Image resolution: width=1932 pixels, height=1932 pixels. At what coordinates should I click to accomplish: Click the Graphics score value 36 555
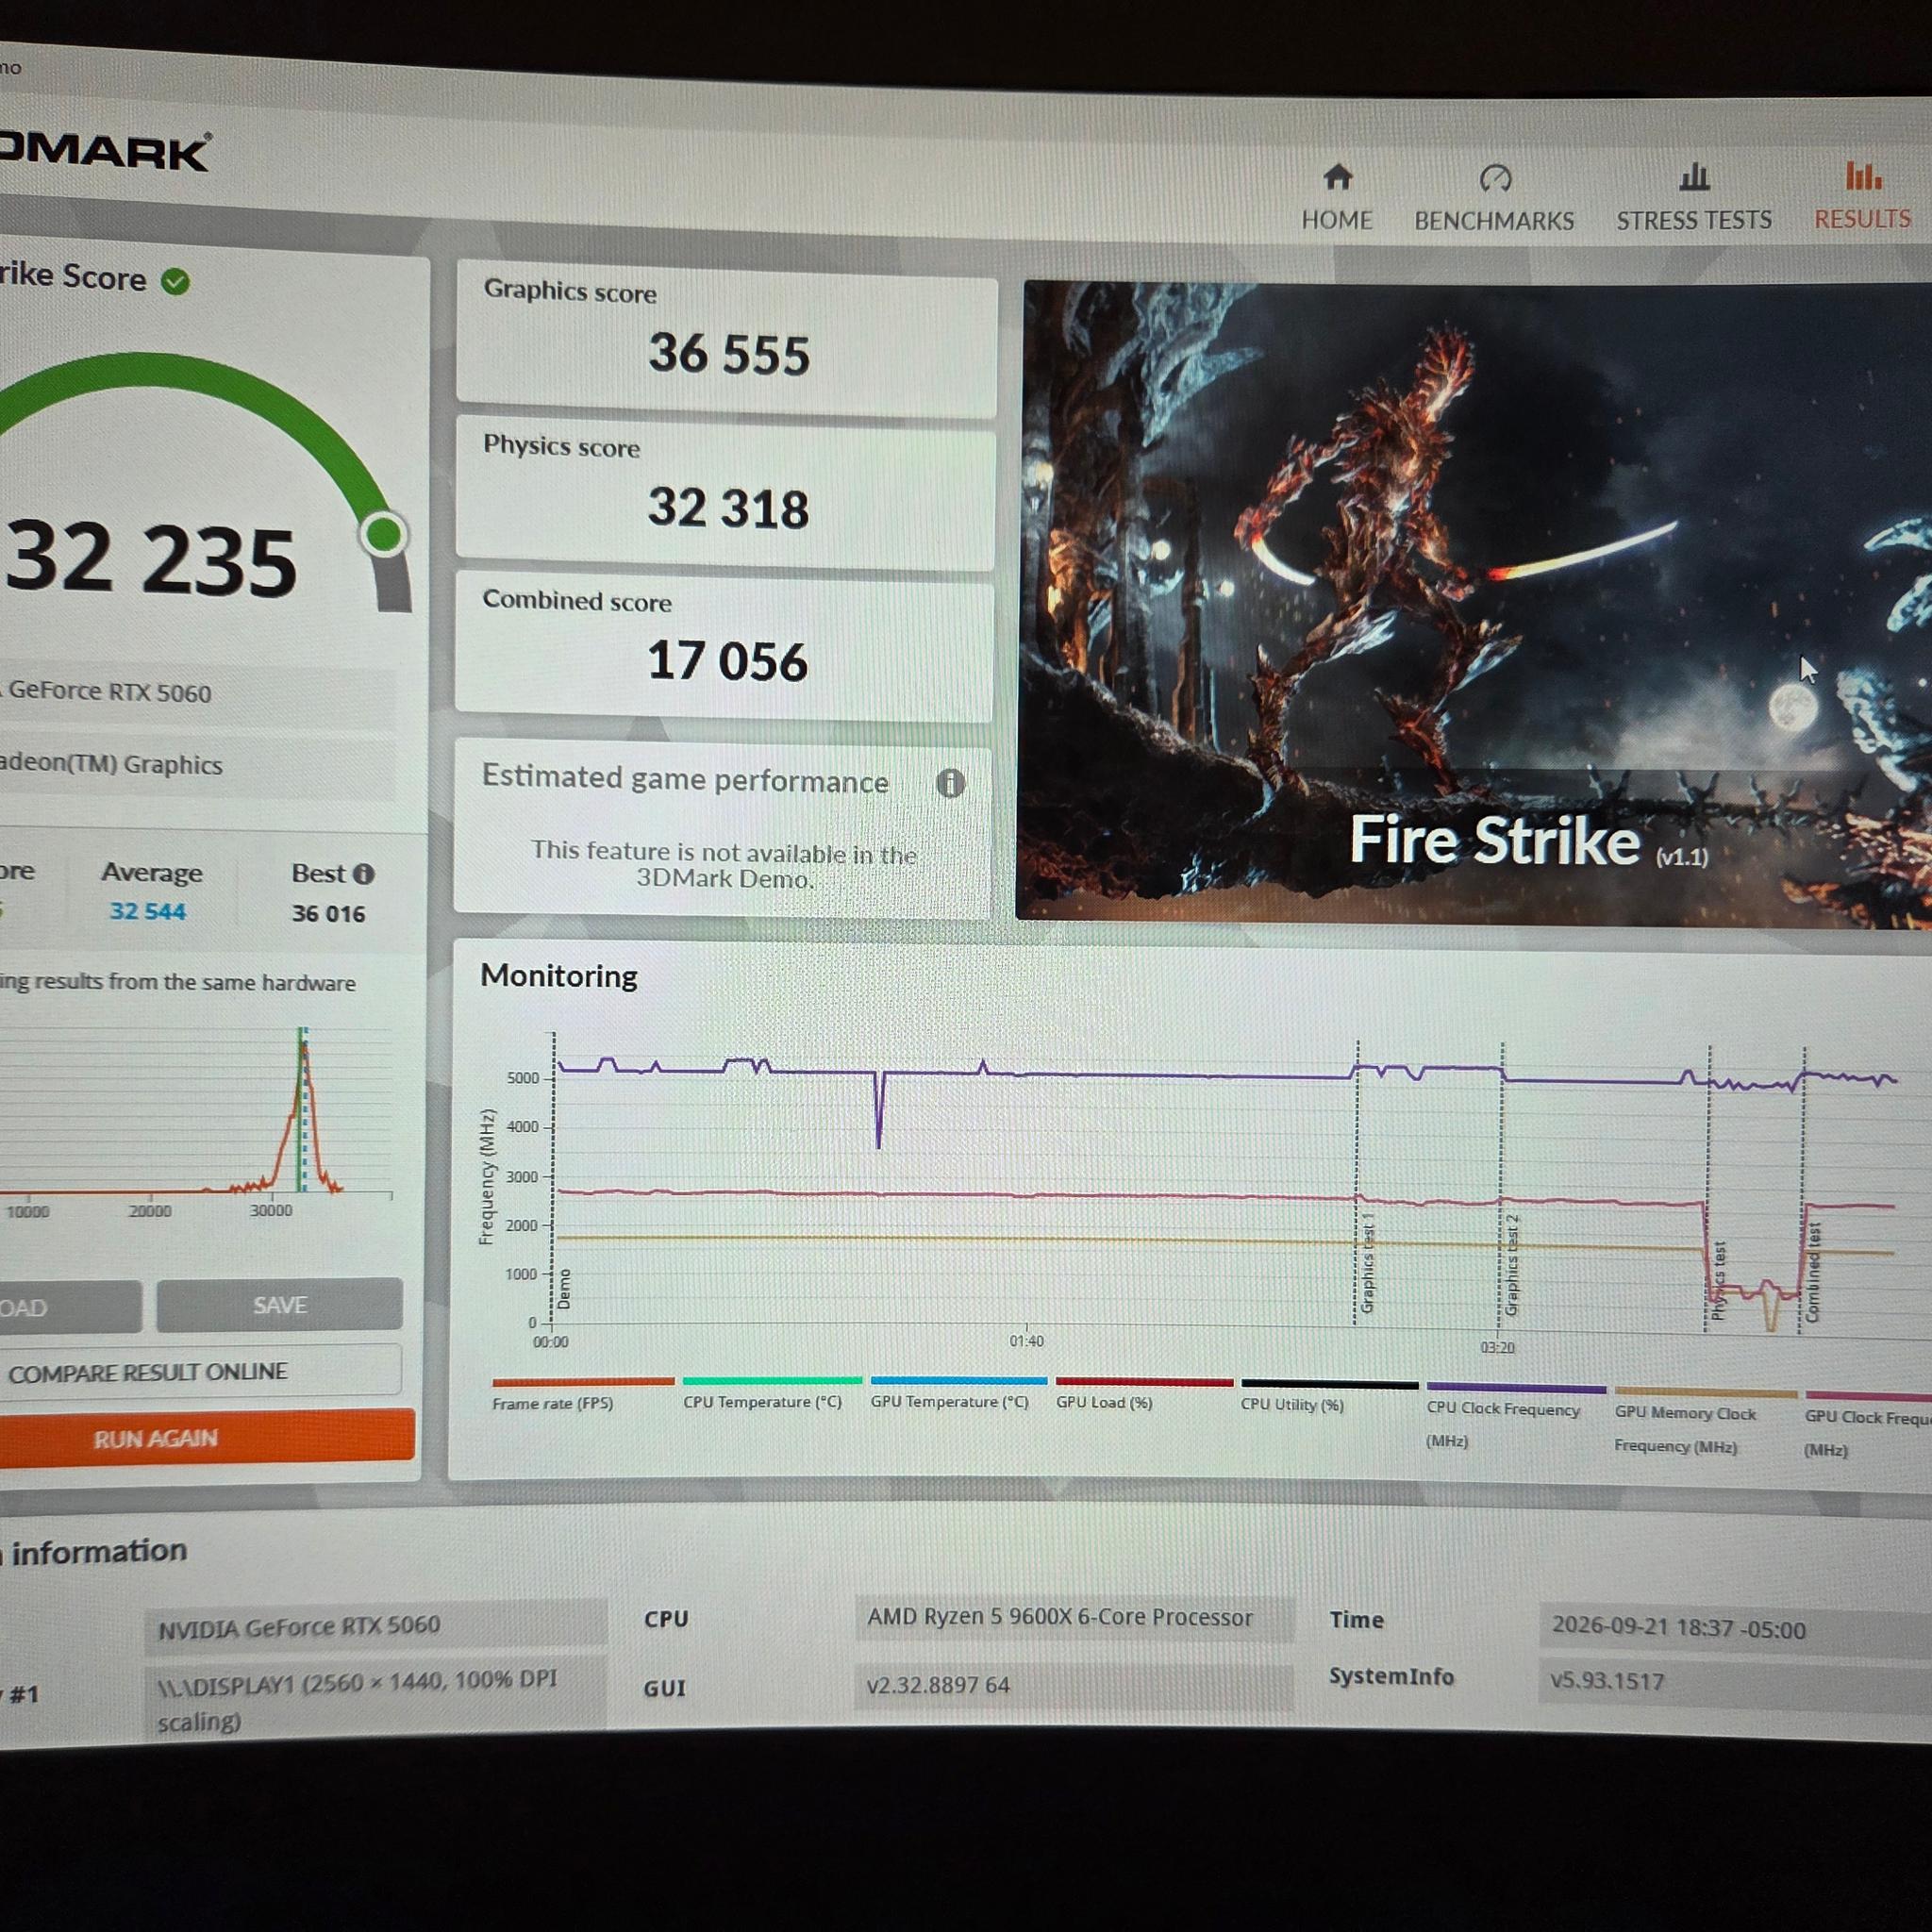(729, 354)
